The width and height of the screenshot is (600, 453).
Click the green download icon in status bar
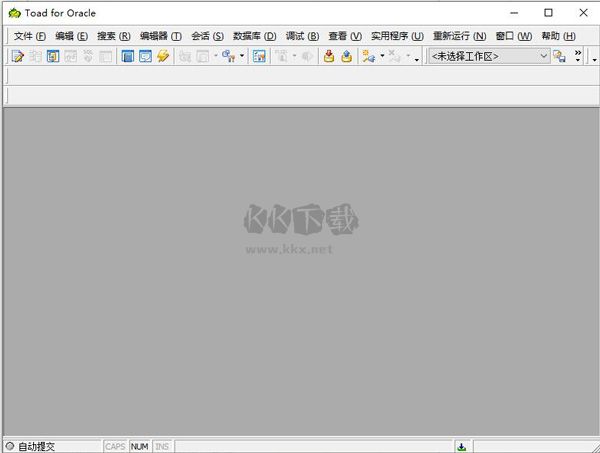pos(462,446)
